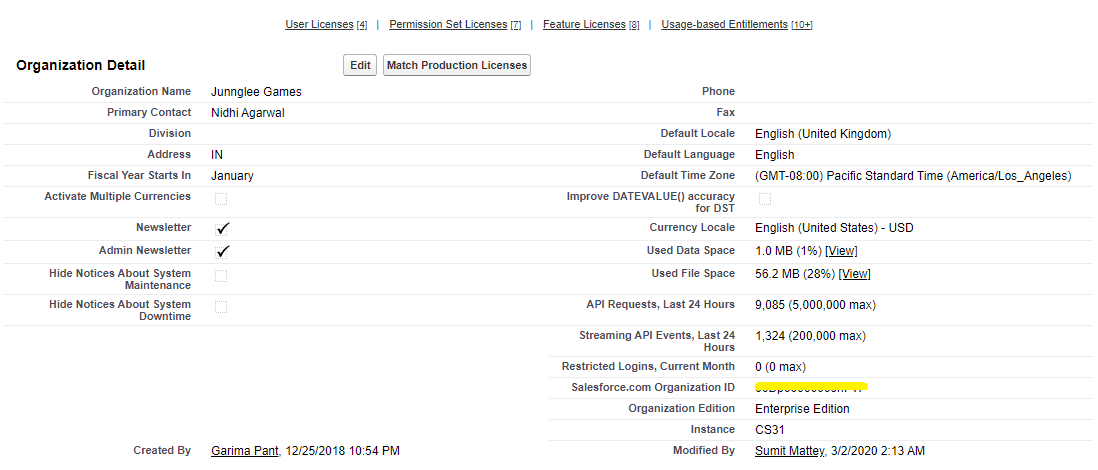The width and height of the screenshot is (1098, 470).
Task: Open the User Licenses link
Action: click(320, 24)
